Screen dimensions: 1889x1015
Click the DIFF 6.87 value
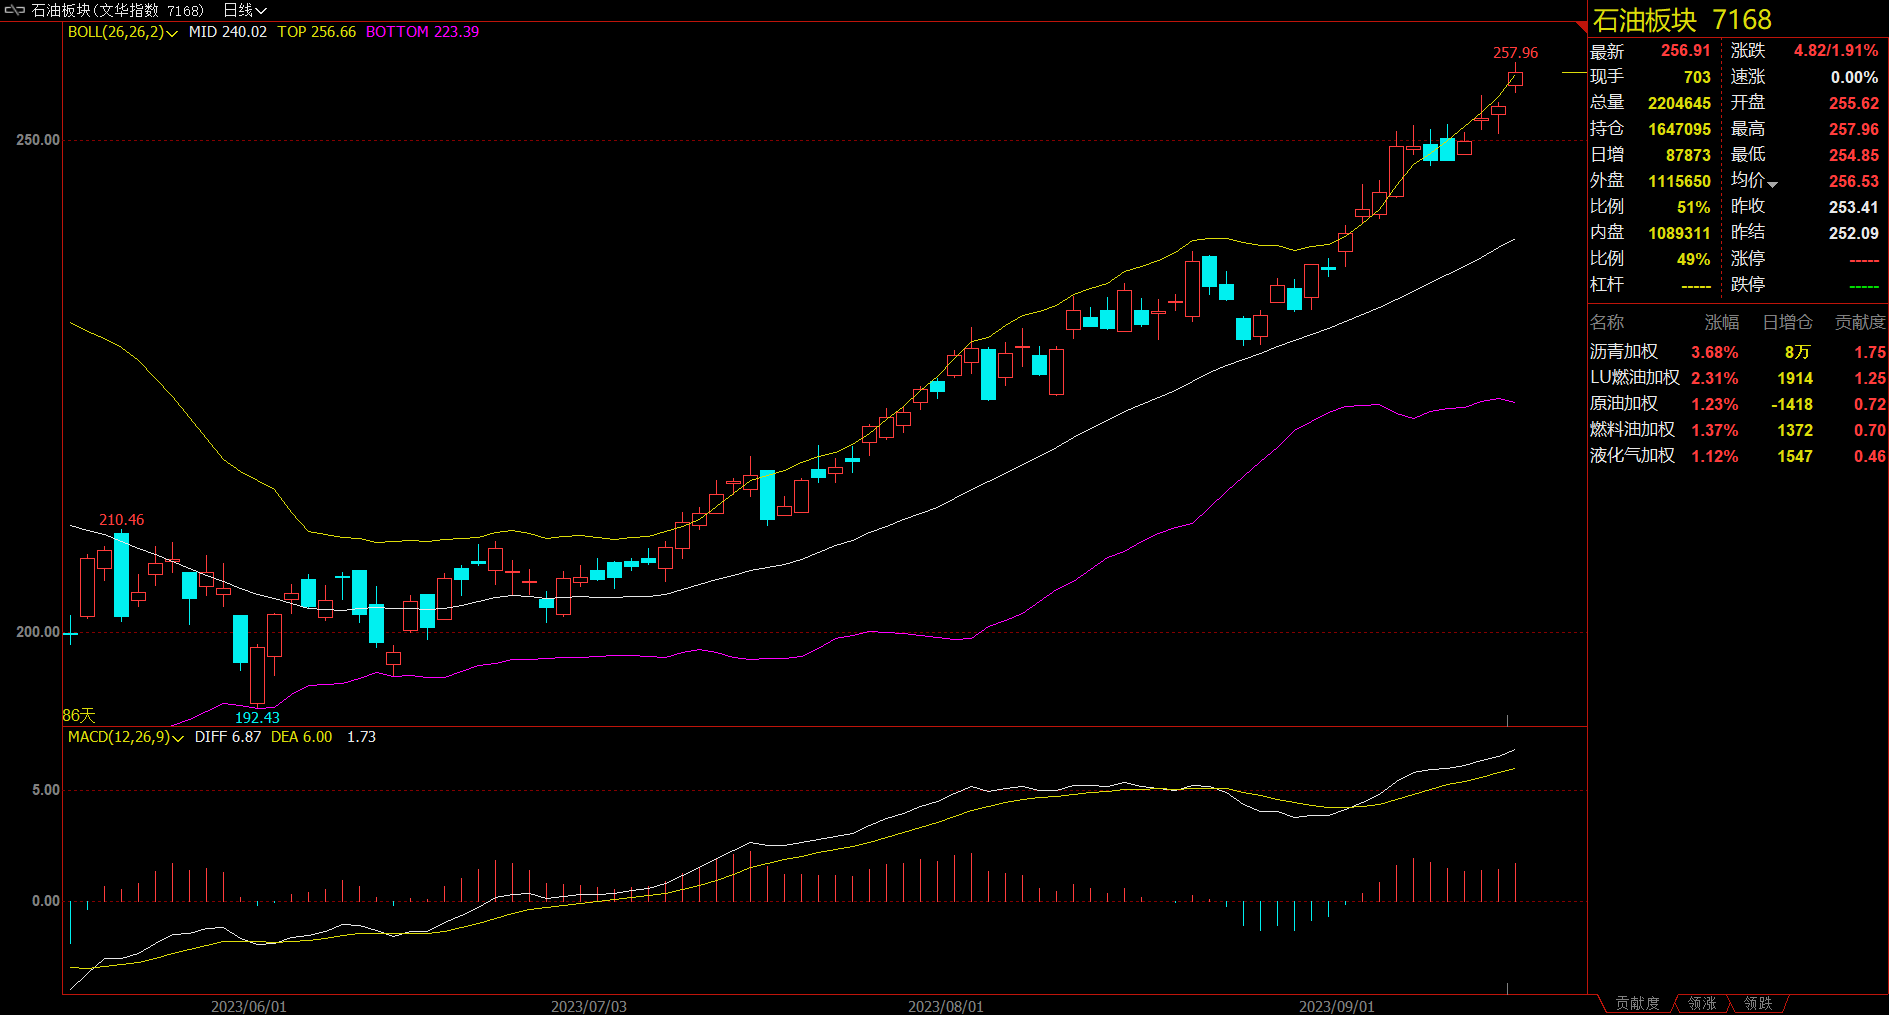tap(228, 737)
